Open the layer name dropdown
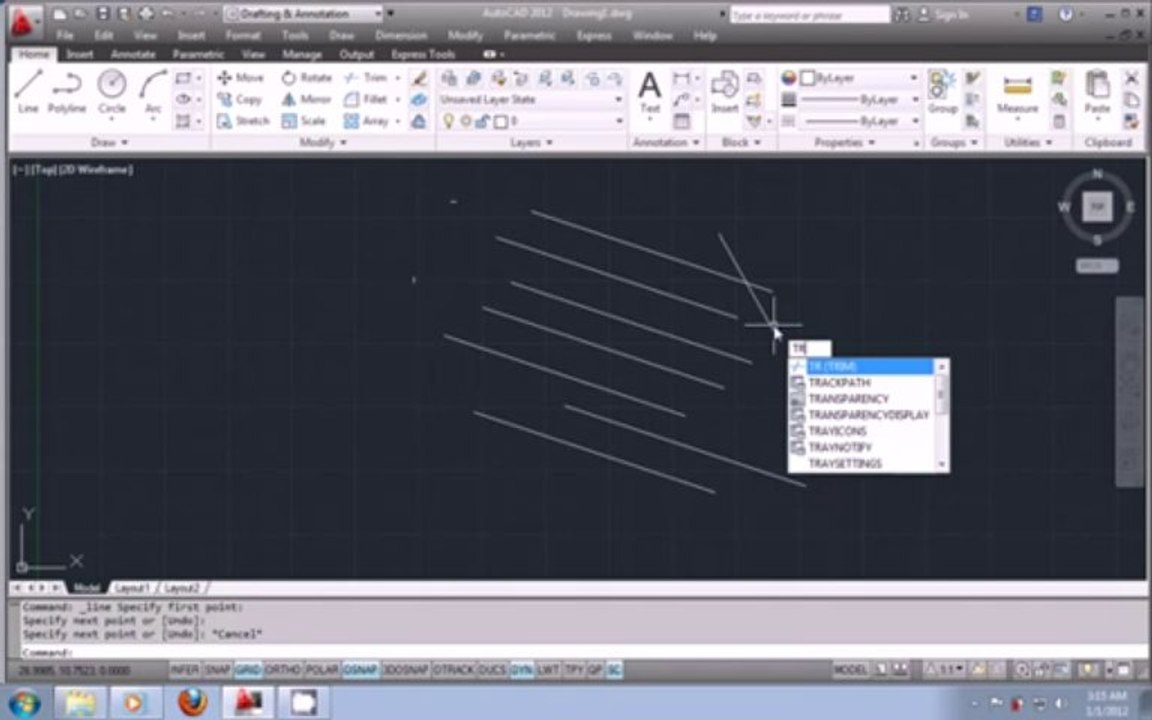 tap(619, 121)
